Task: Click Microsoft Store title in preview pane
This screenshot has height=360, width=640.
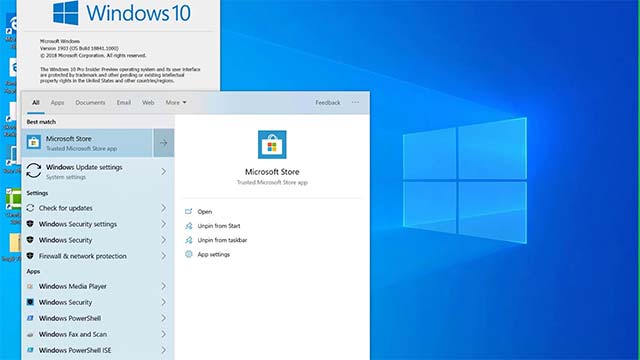Action: pos(272,172)
